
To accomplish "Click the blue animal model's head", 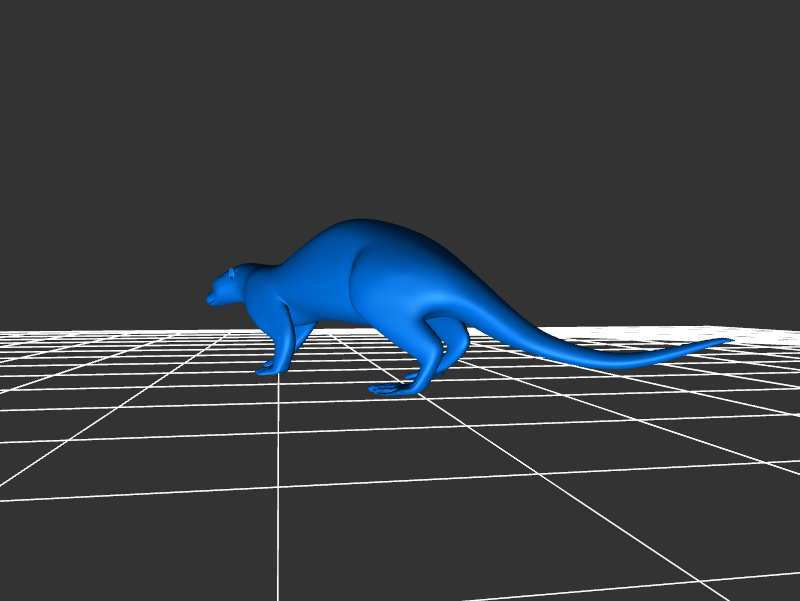I will 230,287.
